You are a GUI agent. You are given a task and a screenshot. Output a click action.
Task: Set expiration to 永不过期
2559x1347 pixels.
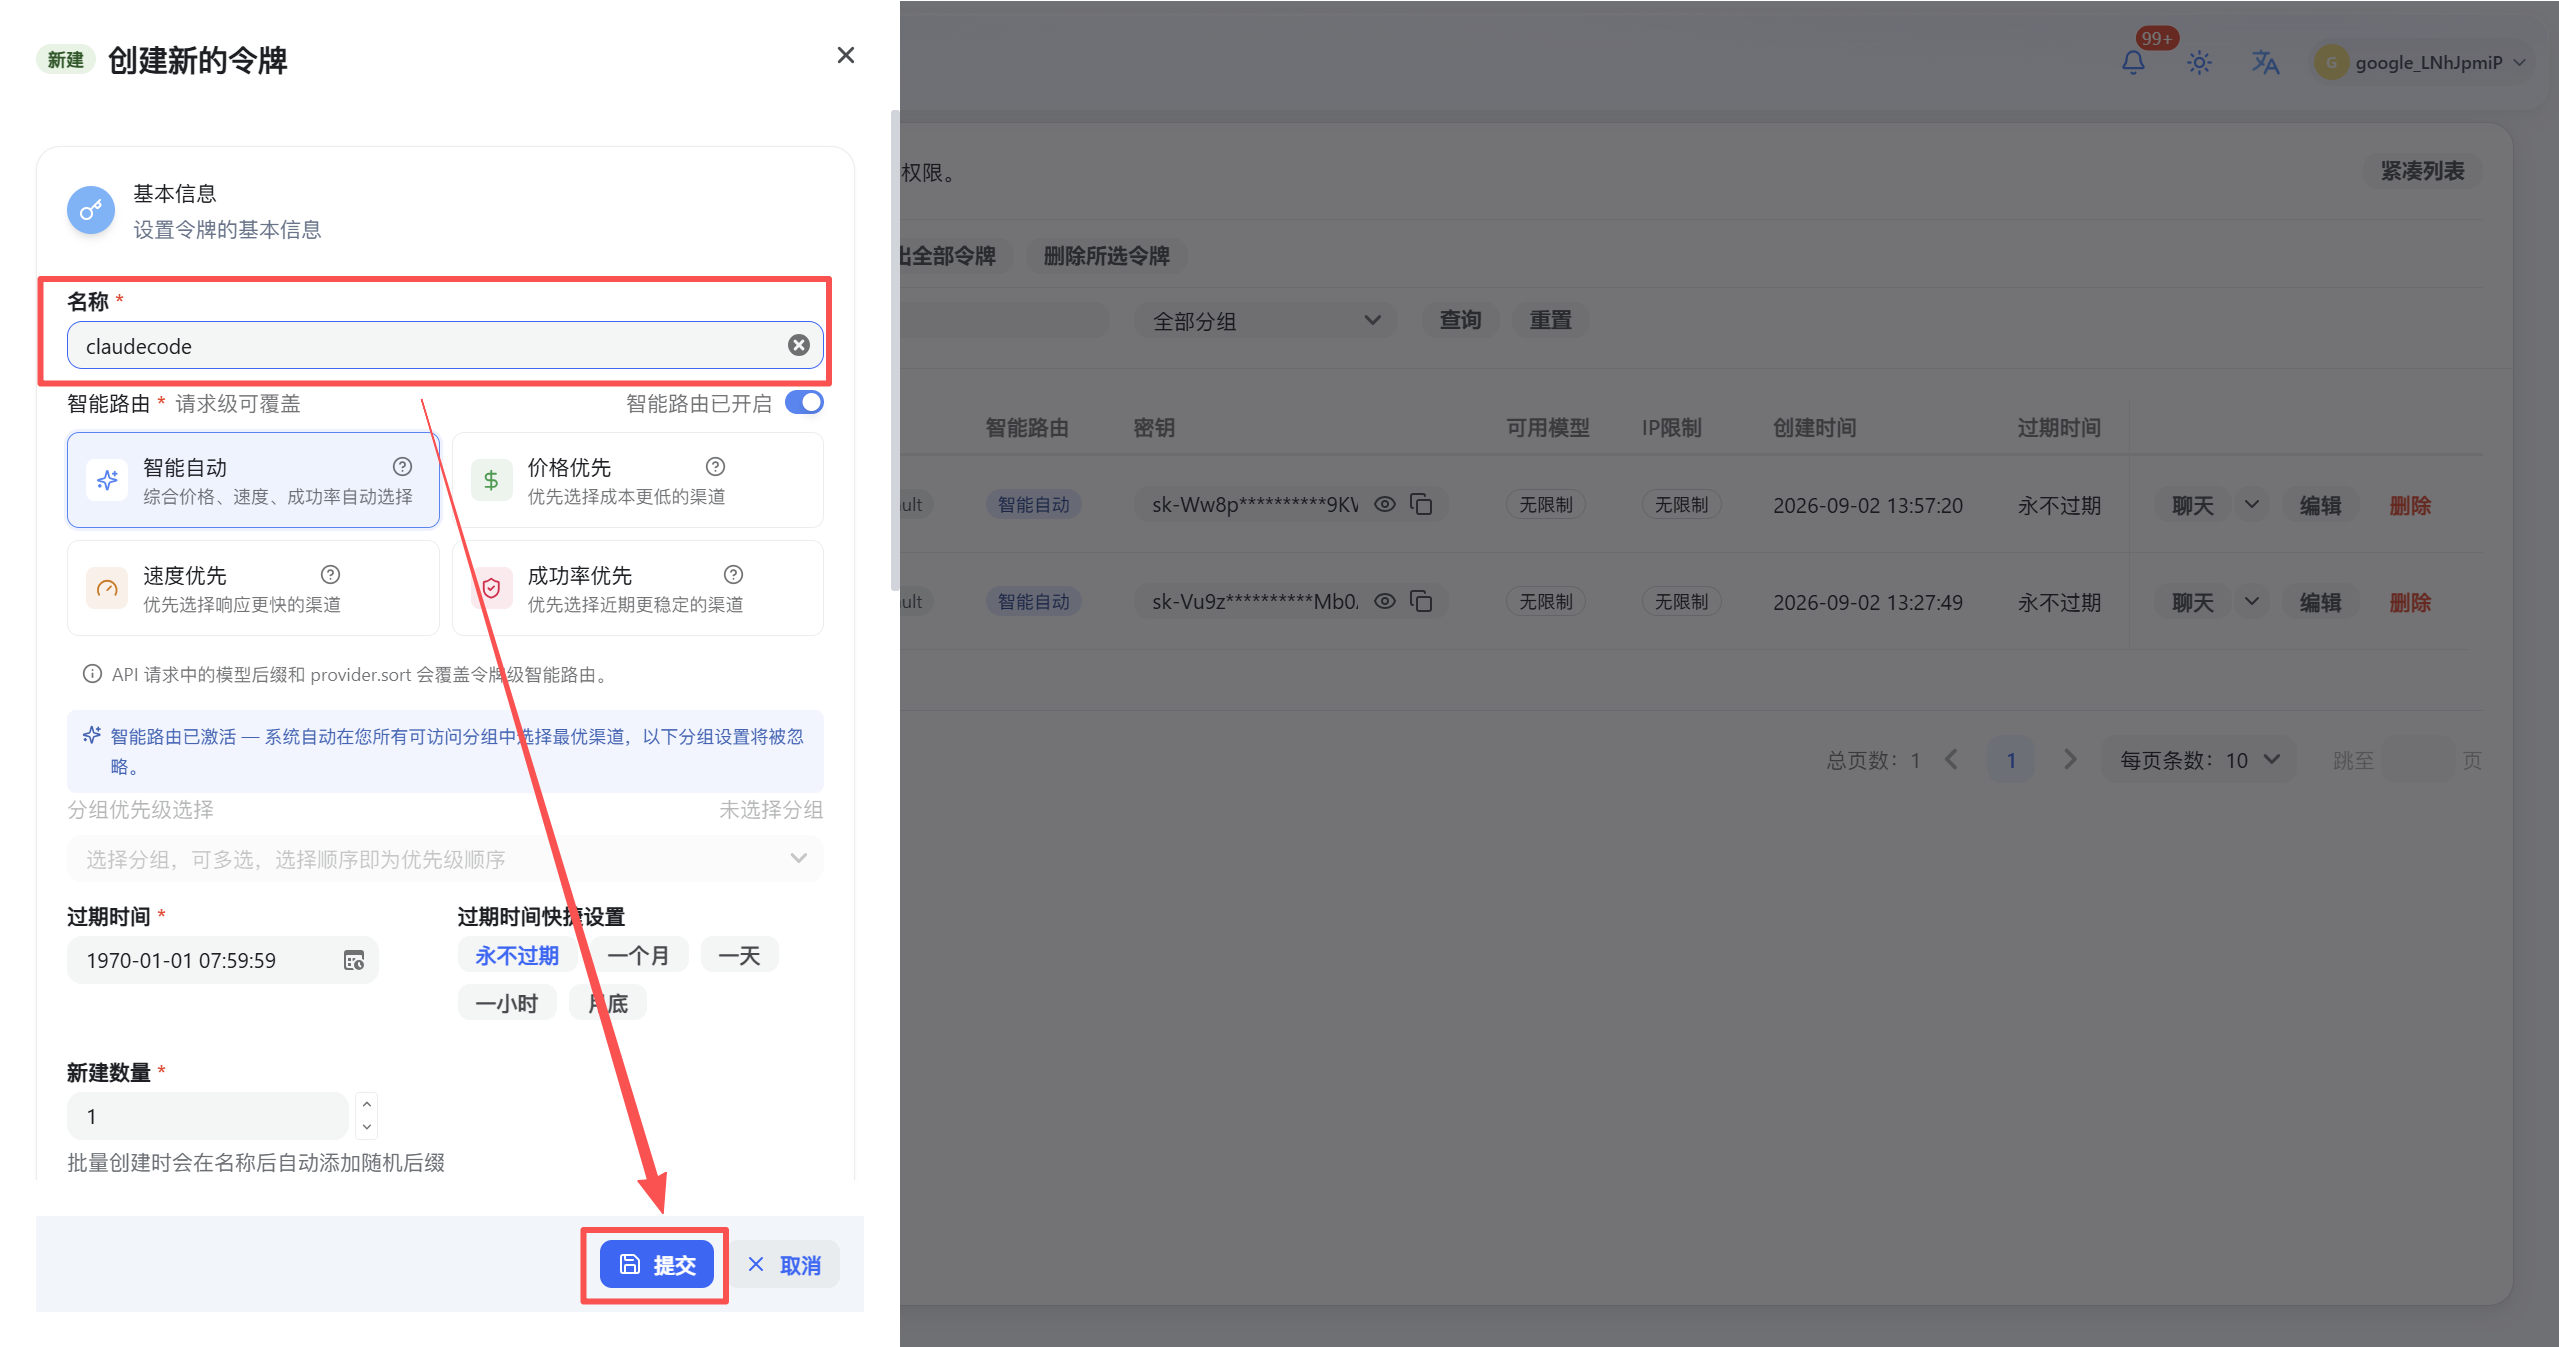pos(517,955)
